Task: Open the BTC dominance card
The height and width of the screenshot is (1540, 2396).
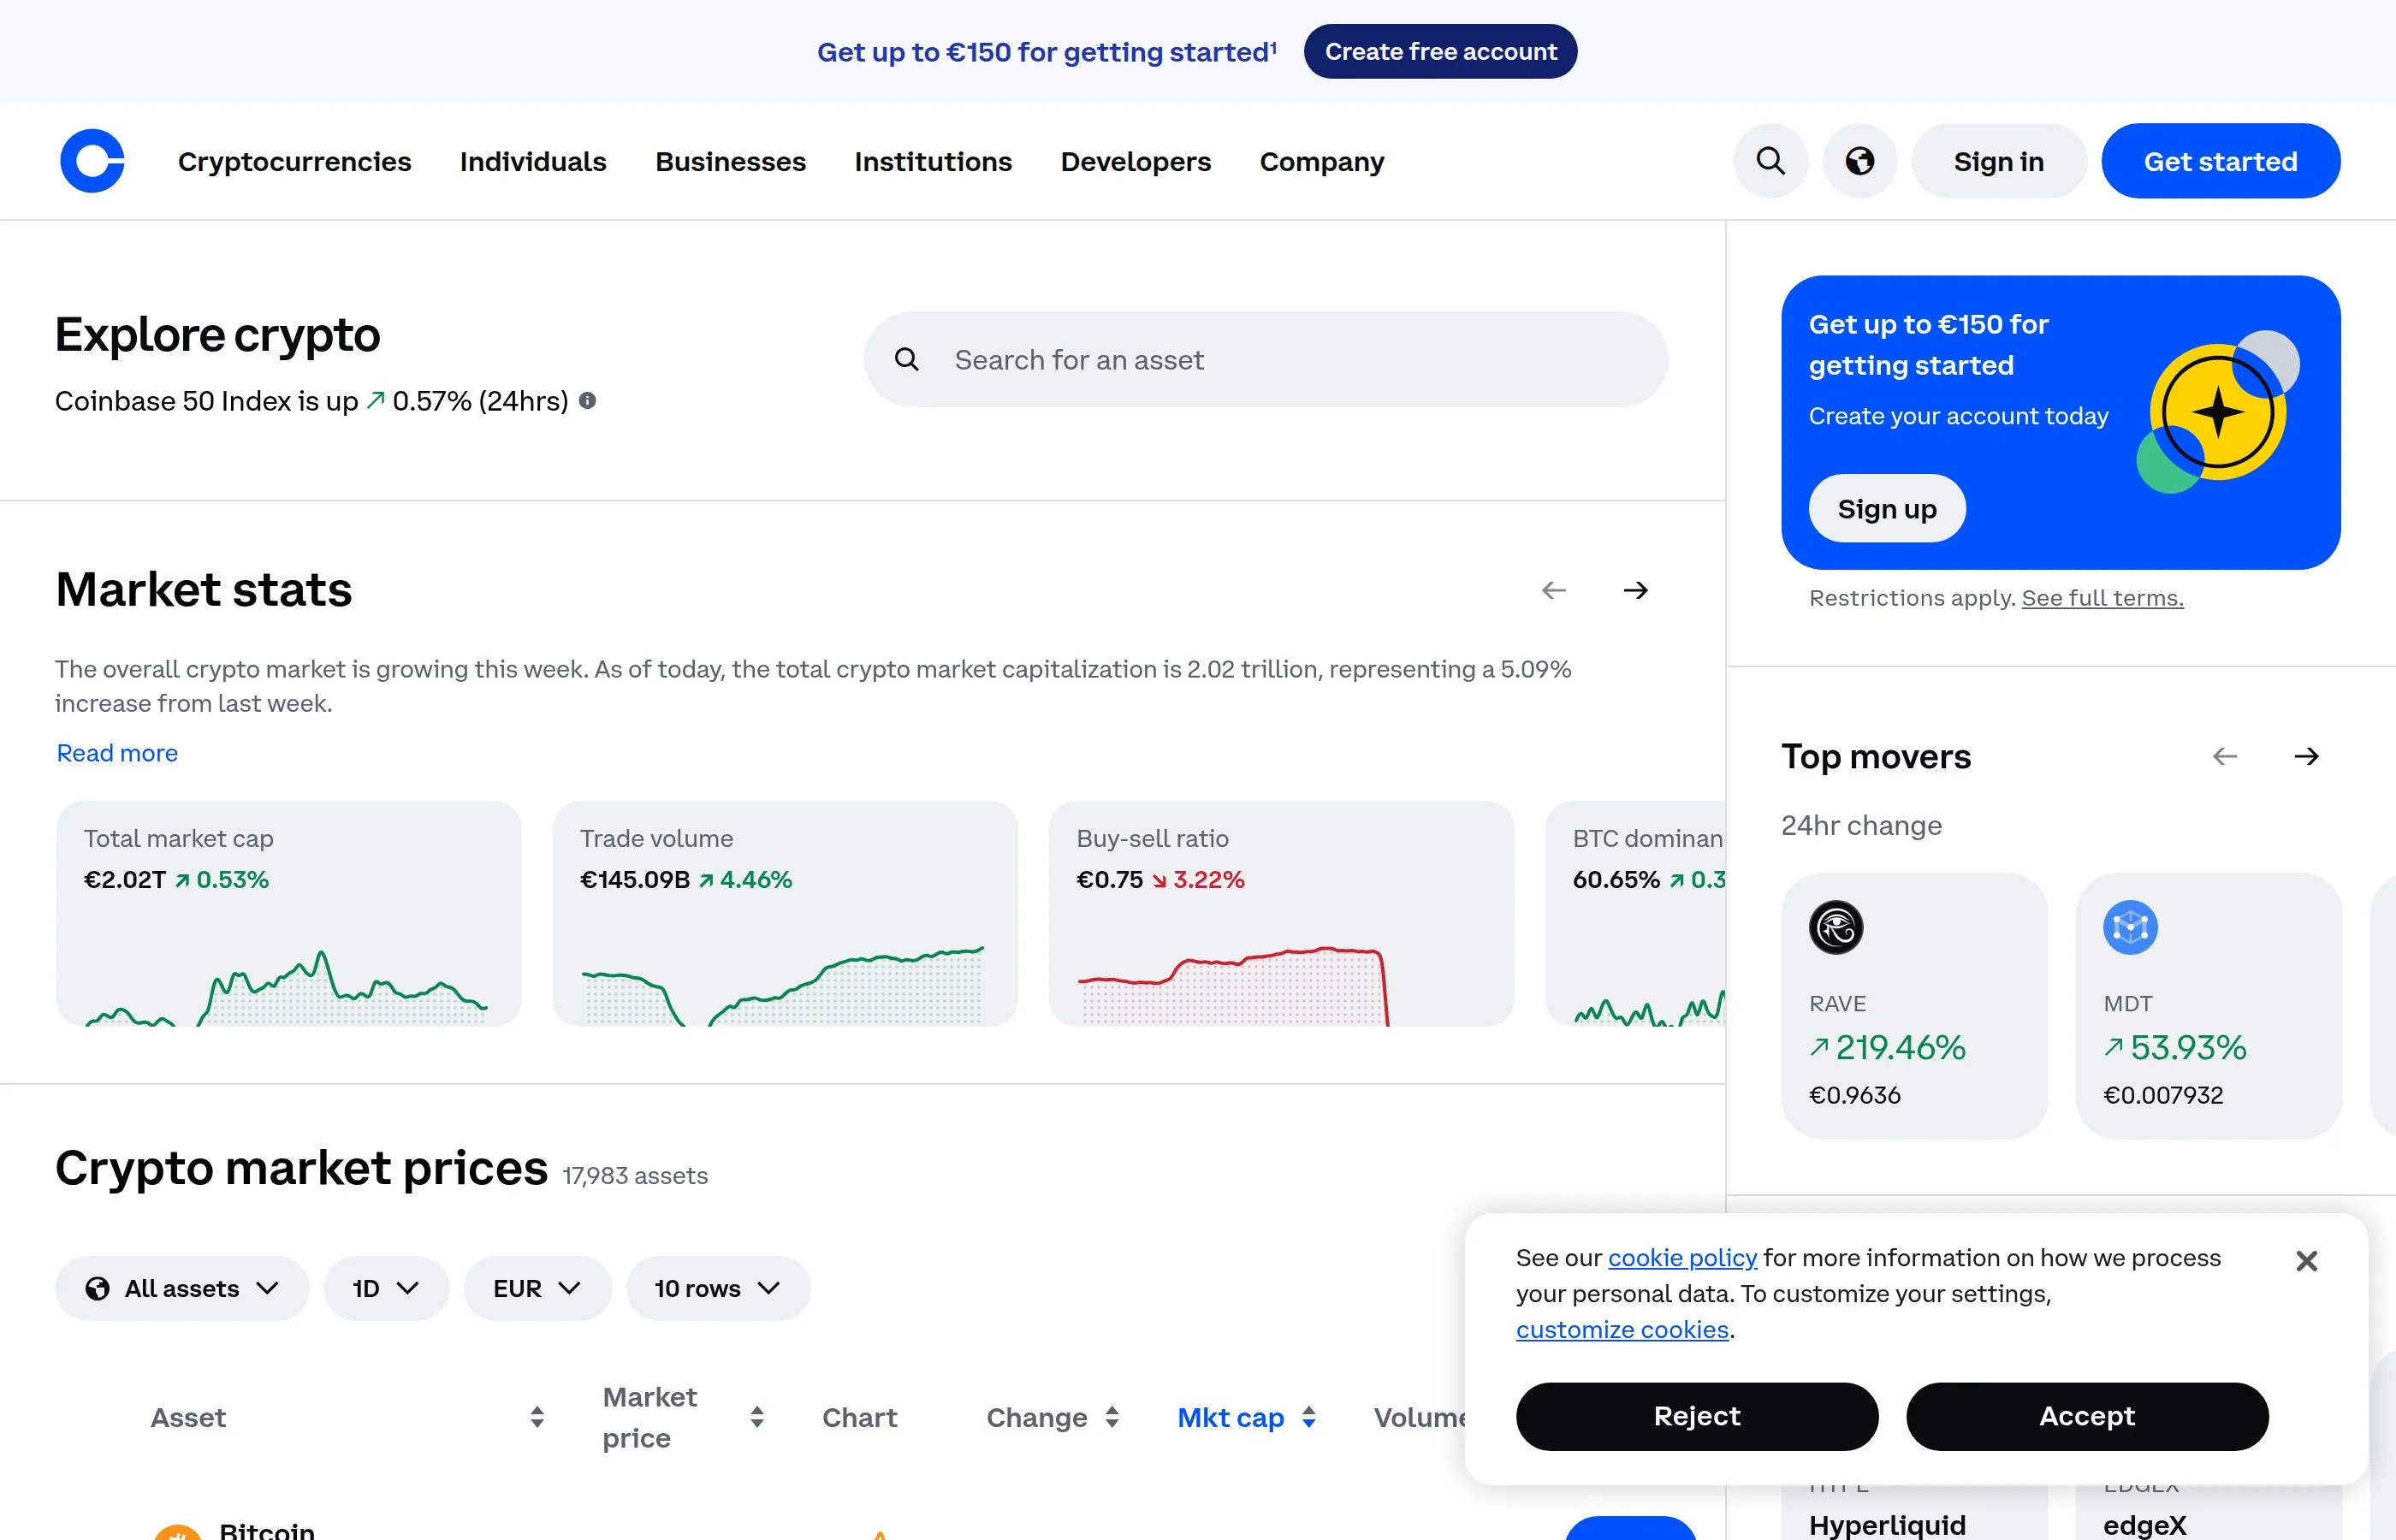Action: 1636,913
